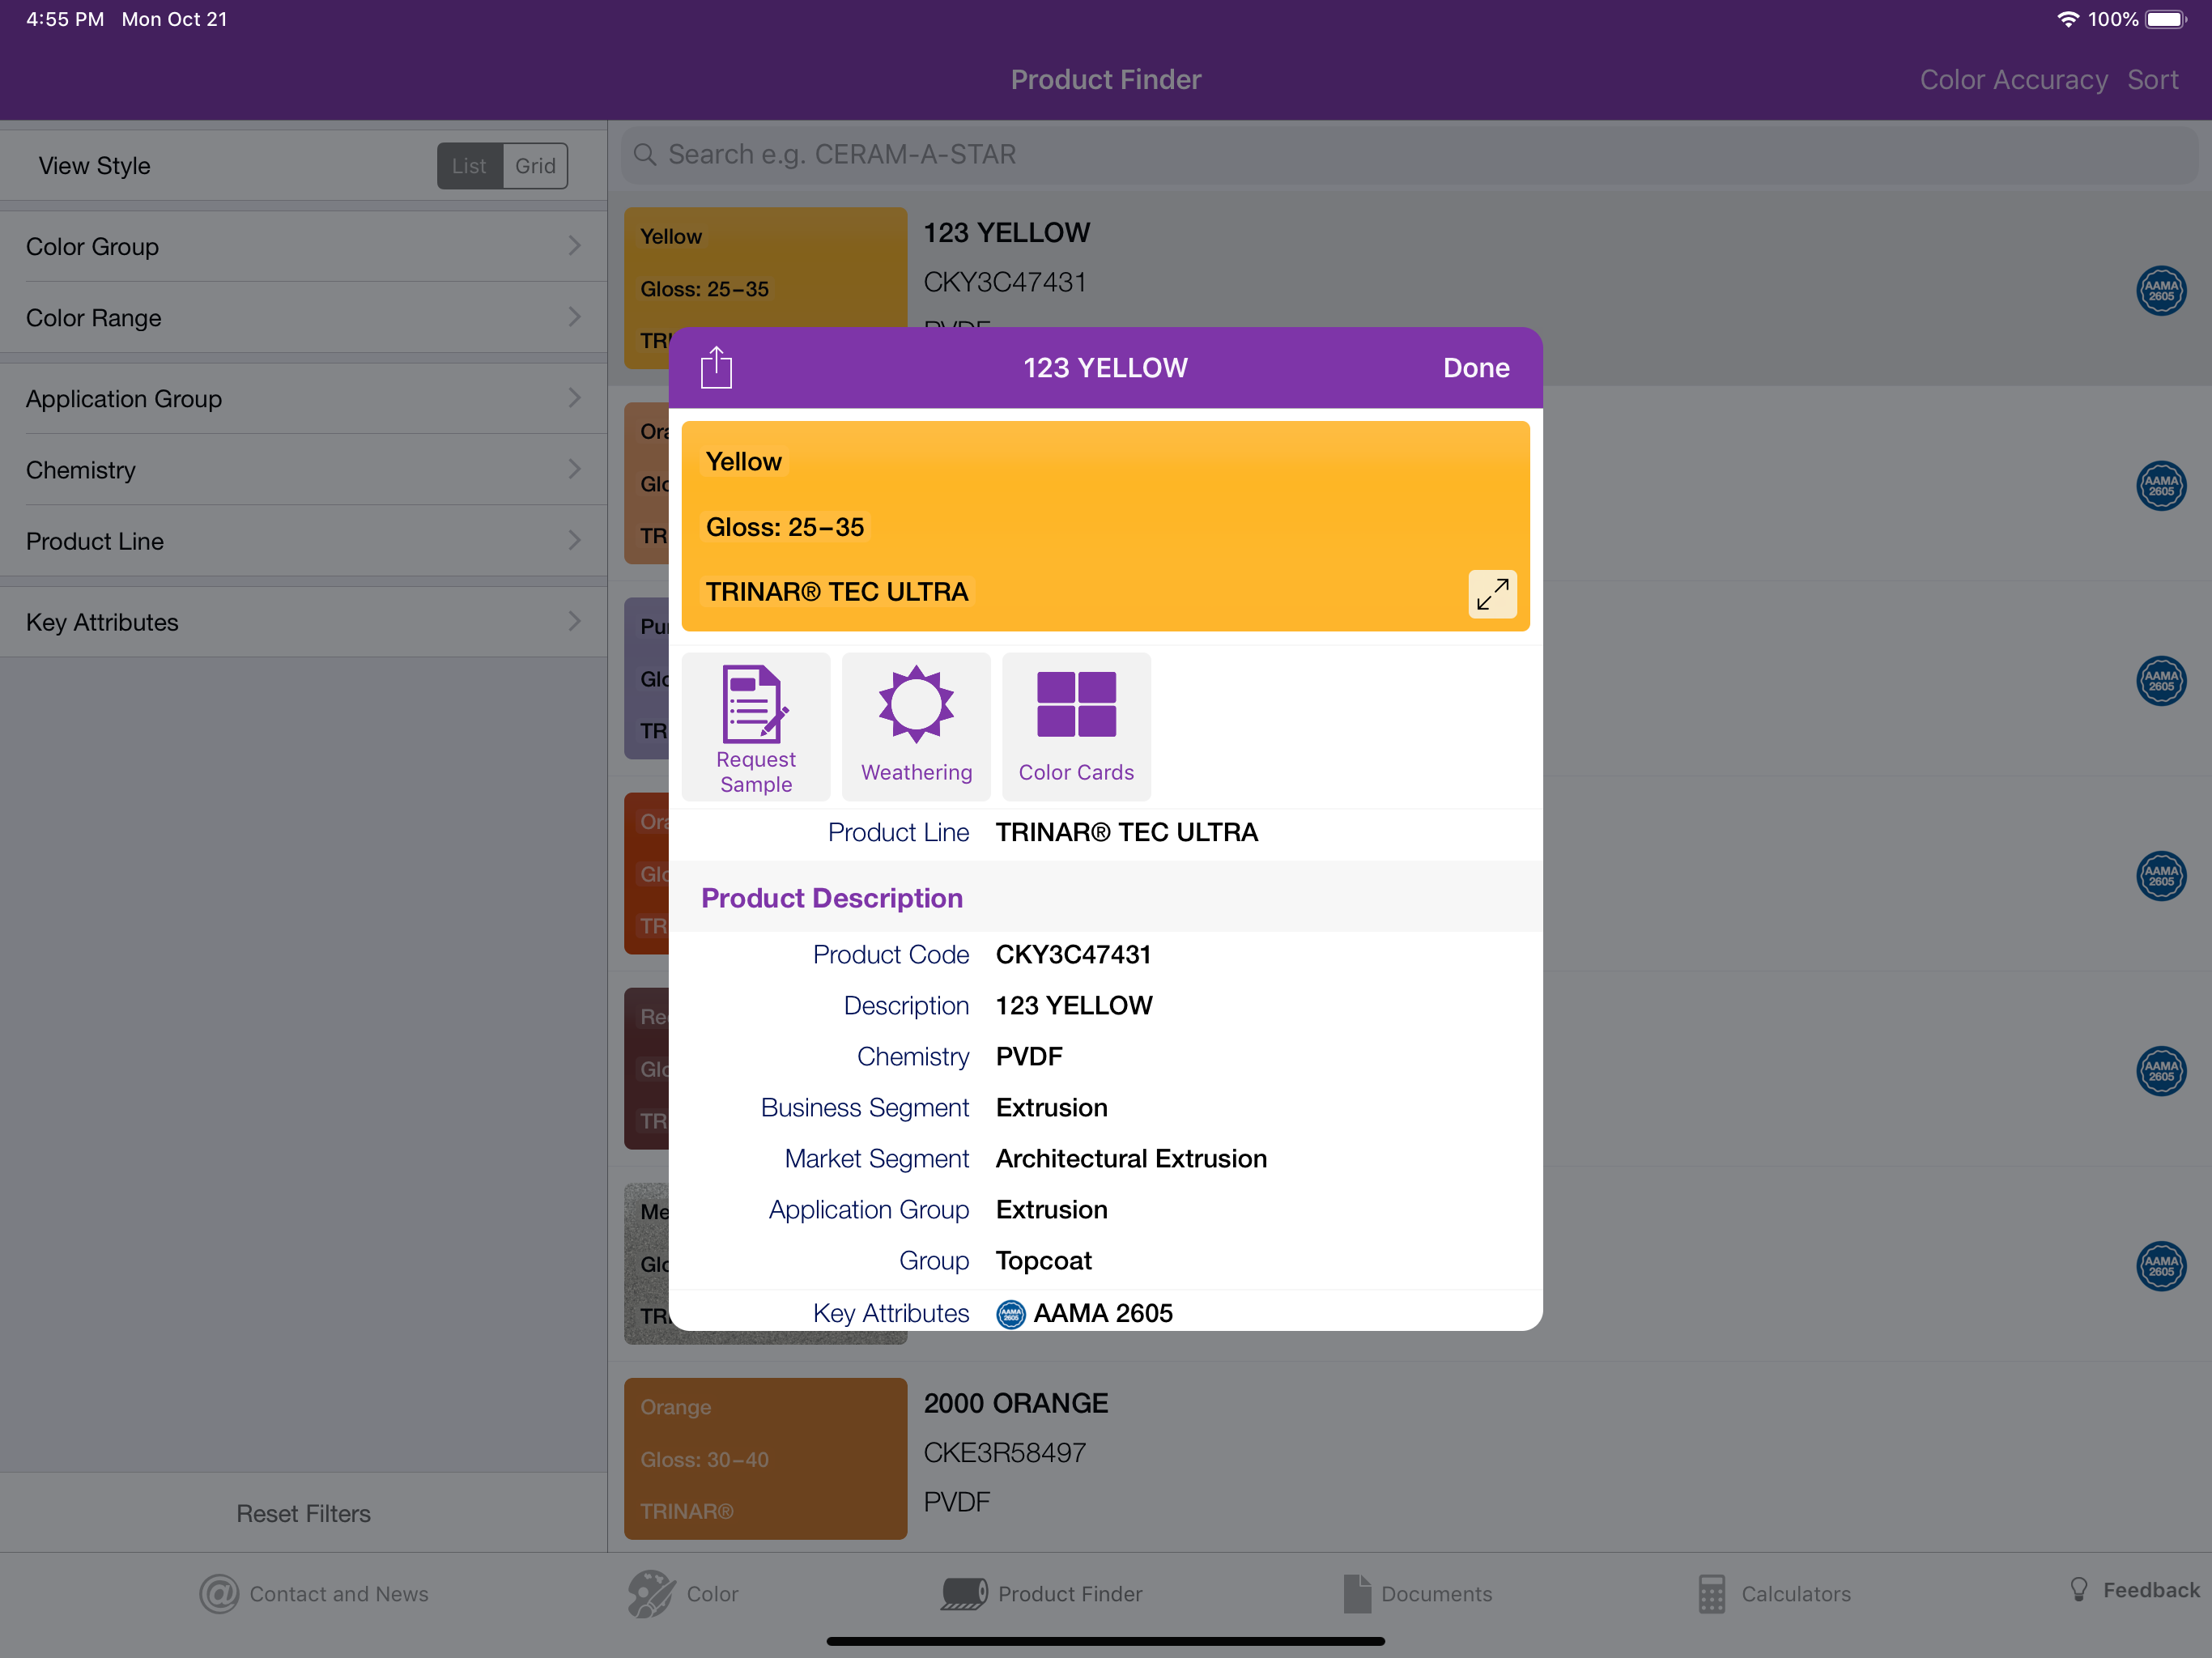Tap the Color palette icon in the tab bar
The height and width of the screenshot is (1658, 2212).
pyautogui.click(x=651, y=1594)
